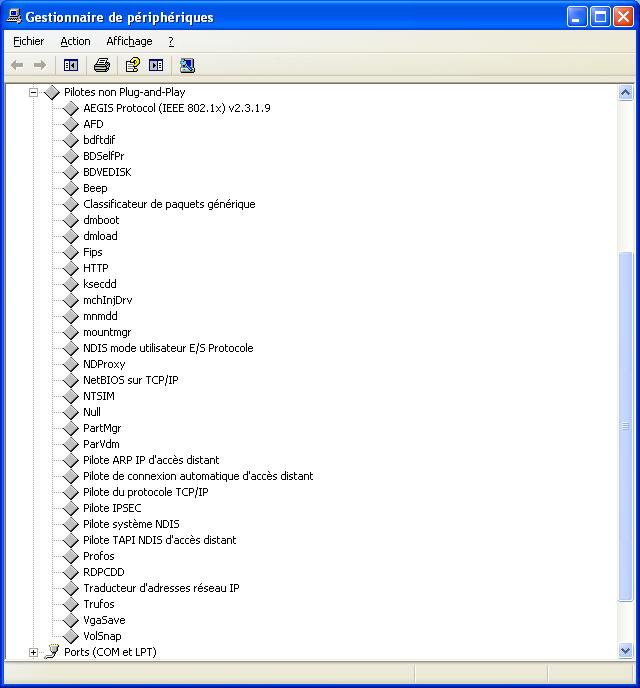Click diamond icon beside PartMgr
Viewport: 640px width, 688px height.
71,428
